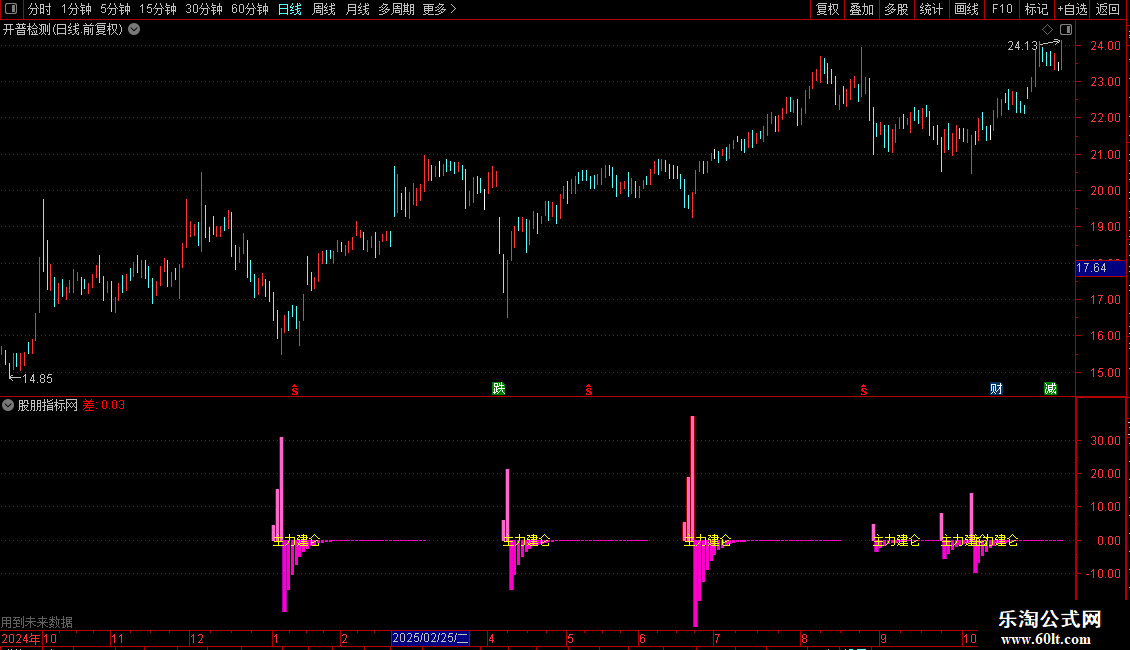Open the 多周期 multi-period view

(x=396, y=9)
